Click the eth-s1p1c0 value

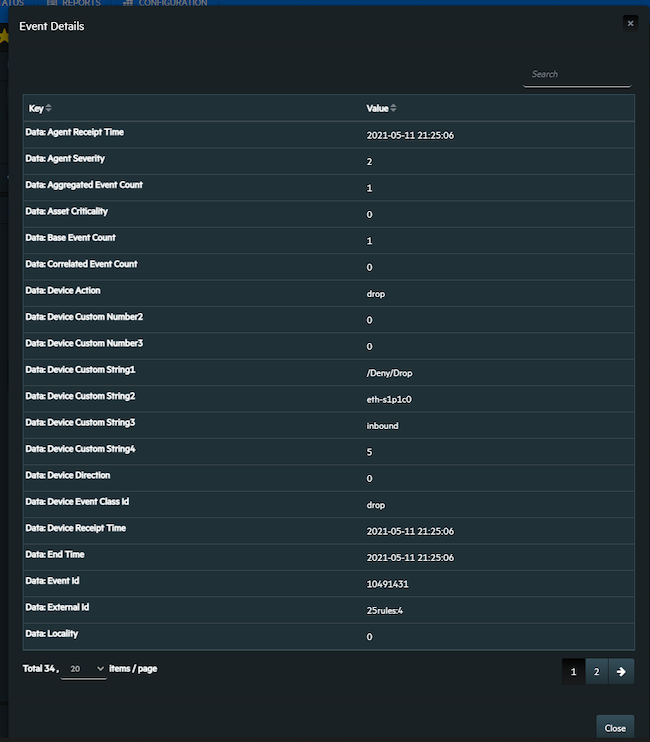[388, 398]
